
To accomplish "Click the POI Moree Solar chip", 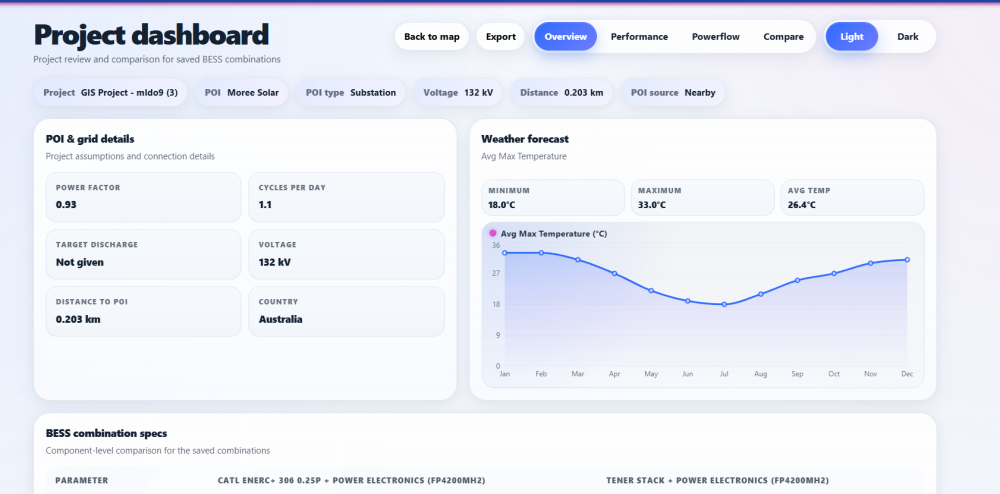I will 242,92.
